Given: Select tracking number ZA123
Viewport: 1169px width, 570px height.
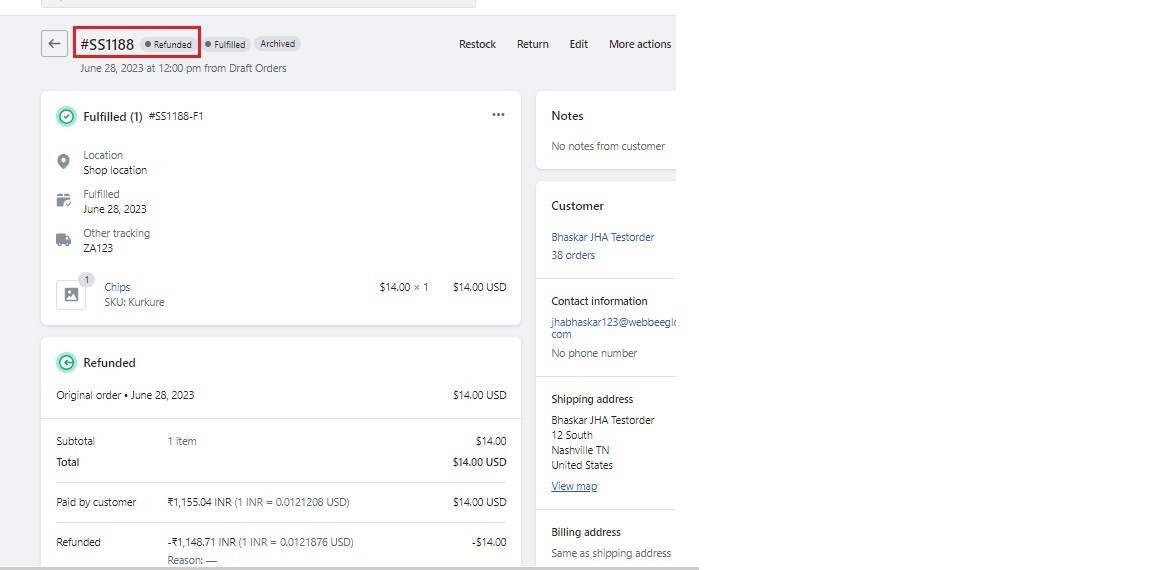Looking at the screenshot, I should click(x=98, y=248).
